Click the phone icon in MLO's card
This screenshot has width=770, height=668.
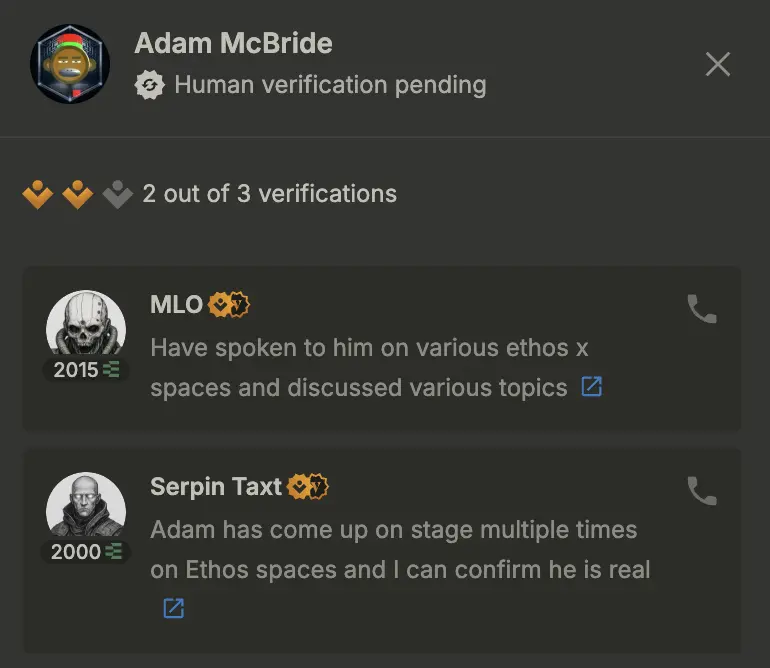tap(702, 309)
